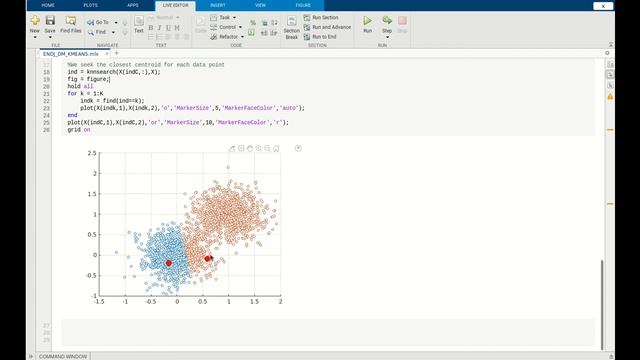This screenshot has width=640, height=360.
Task: Click Run to End
Action: (320, 37)
